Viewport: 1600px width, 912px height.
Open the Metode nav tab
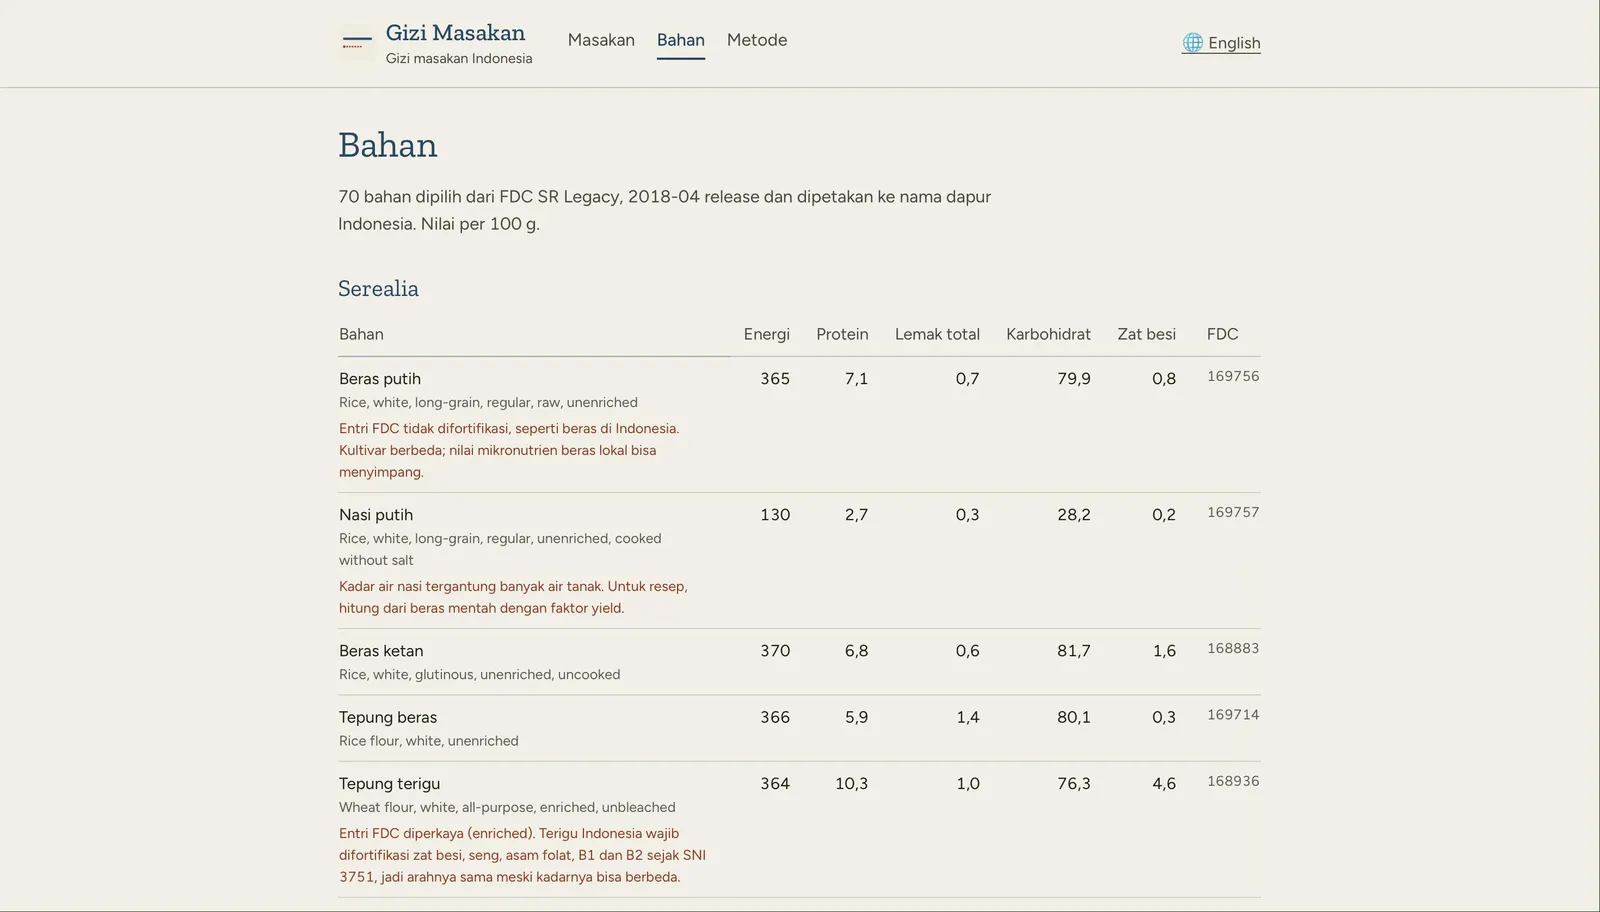tap(757, 40)
